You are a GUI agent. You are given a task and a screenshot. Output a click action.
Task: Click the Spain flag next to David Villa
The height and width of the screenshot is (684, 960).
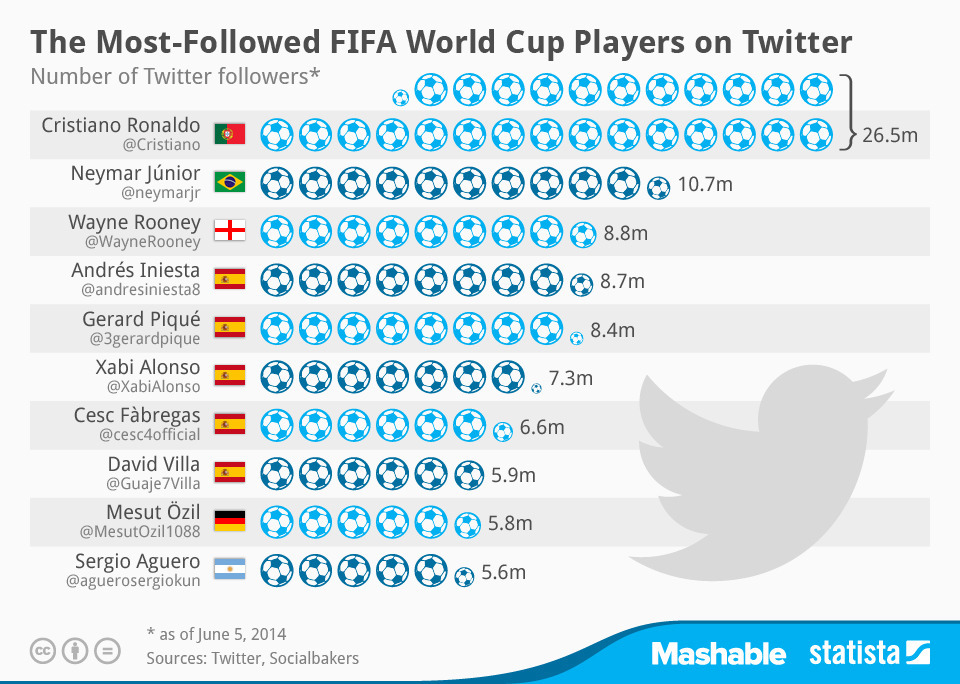pyautogui.click(x=229, y=472)
